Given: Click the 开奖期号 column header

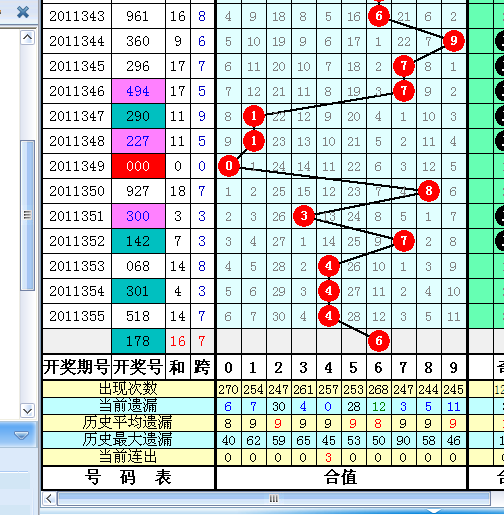Looking at the screenshot, I should point(77,367).
